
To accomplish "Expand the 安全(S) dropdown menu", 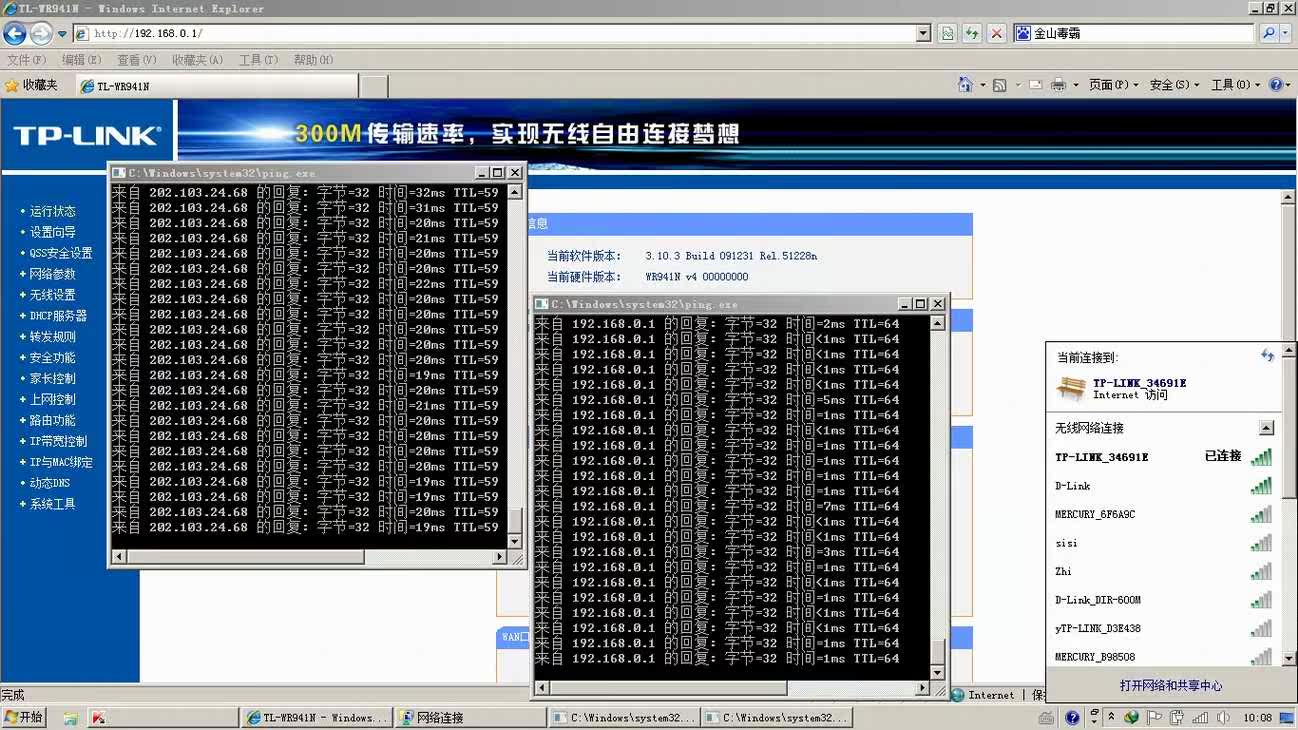I will [1174, 85].
